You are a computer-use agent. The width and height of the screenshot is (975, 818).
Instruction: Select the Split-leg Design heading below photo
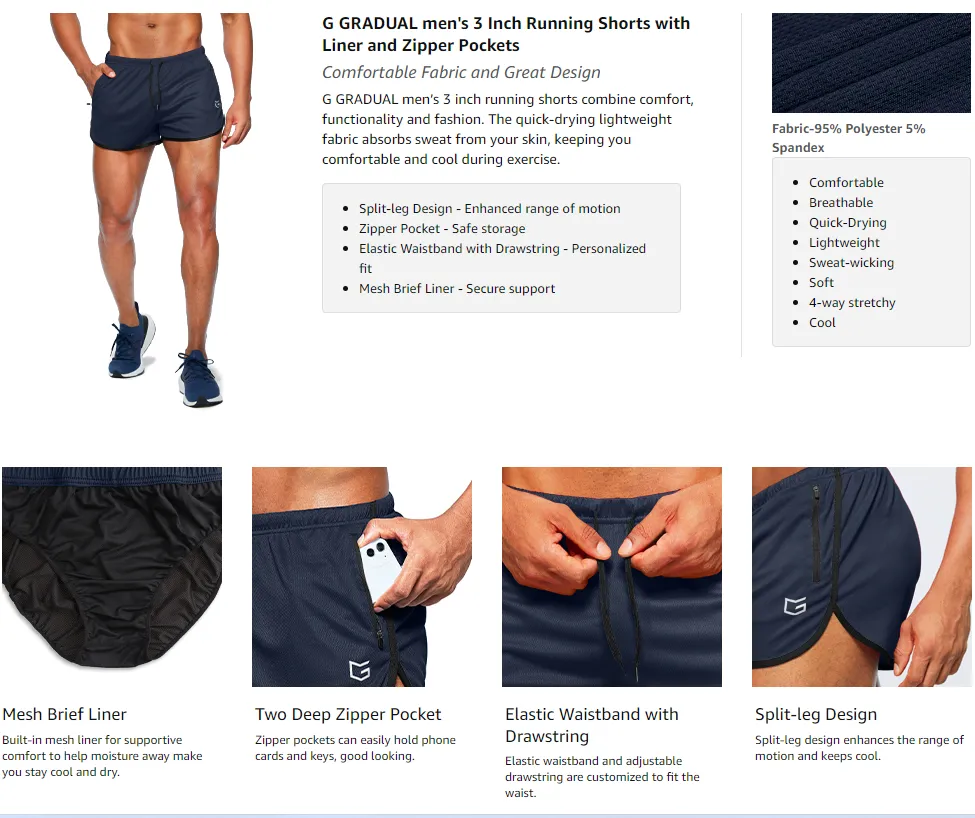816,714
